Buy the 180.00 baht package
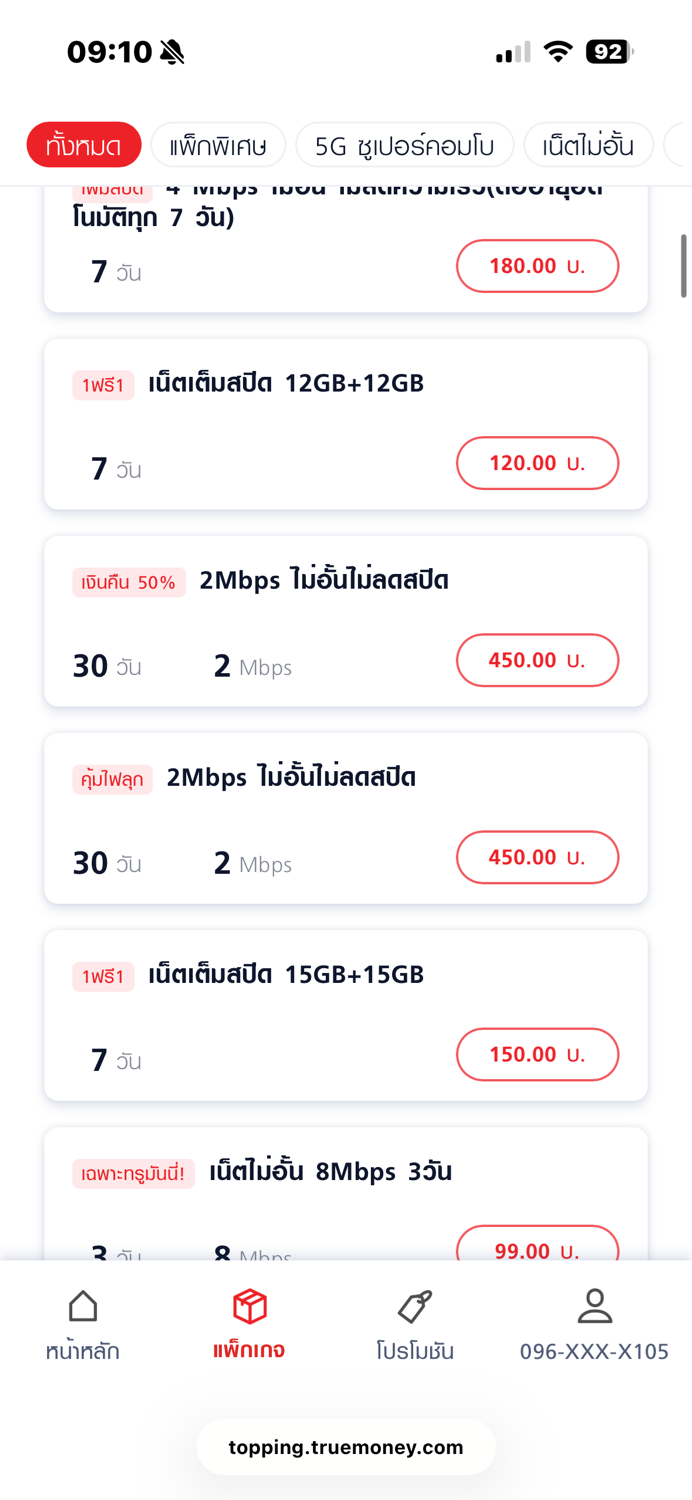 537,266
